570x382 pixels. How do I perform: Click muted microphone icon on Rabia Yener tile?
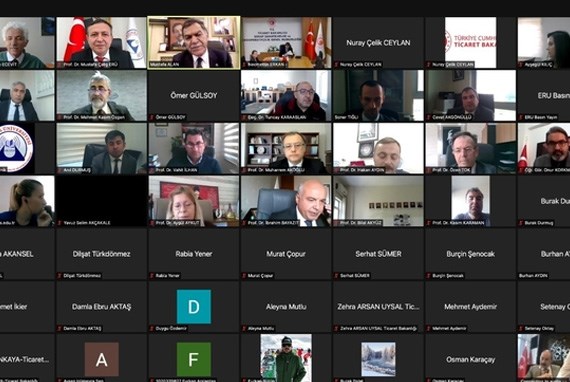(x=152, y=276)
